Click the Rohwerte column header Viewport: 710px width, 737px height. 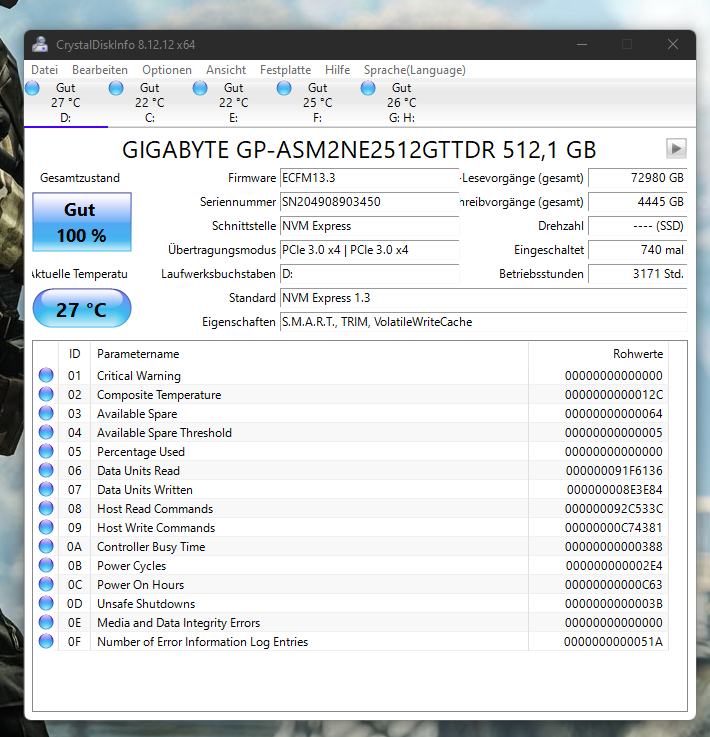click(598, 354)
